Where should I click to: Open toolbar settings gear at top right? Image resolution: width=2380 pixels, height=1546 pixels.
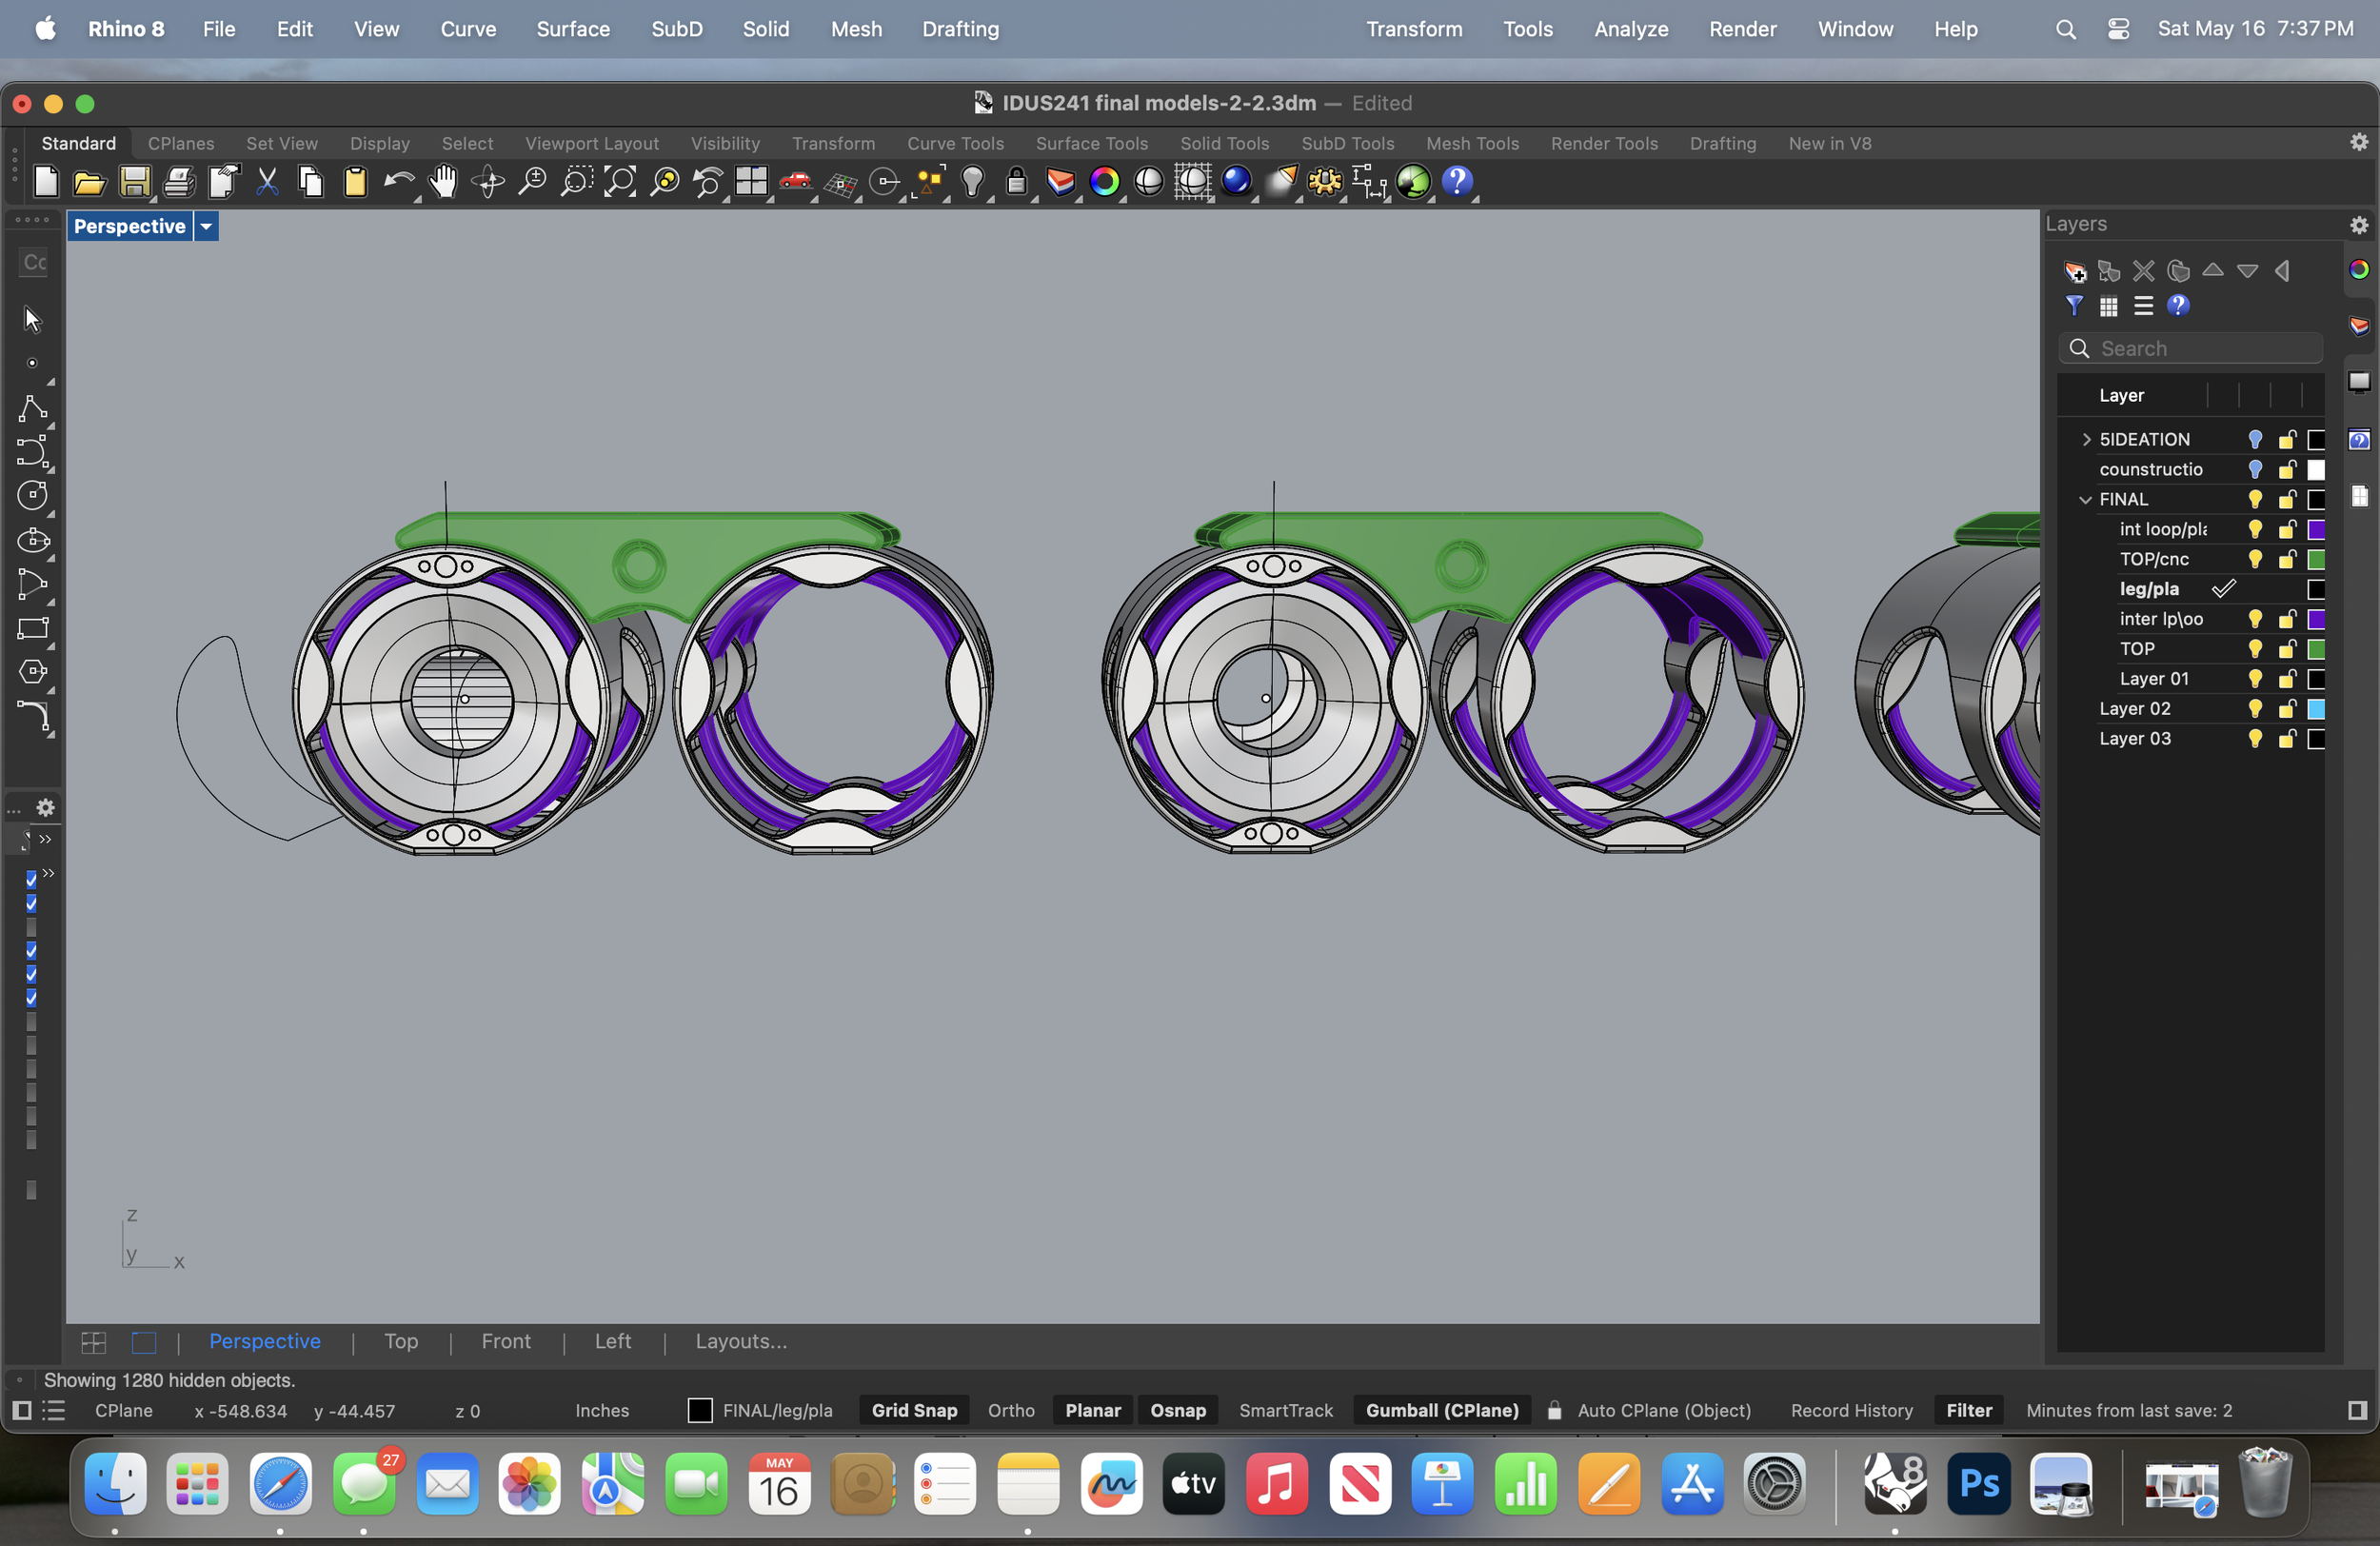click(2358, 143)
